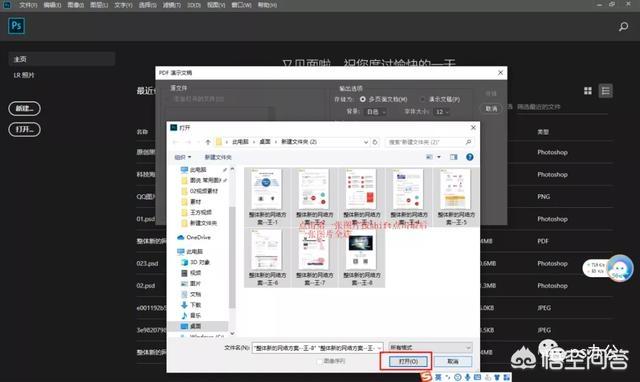The height and width of the screenshot is (382, 640).
Task: Toggle 图像序列 checkbox in Open dialog
Action: point(320,362)
